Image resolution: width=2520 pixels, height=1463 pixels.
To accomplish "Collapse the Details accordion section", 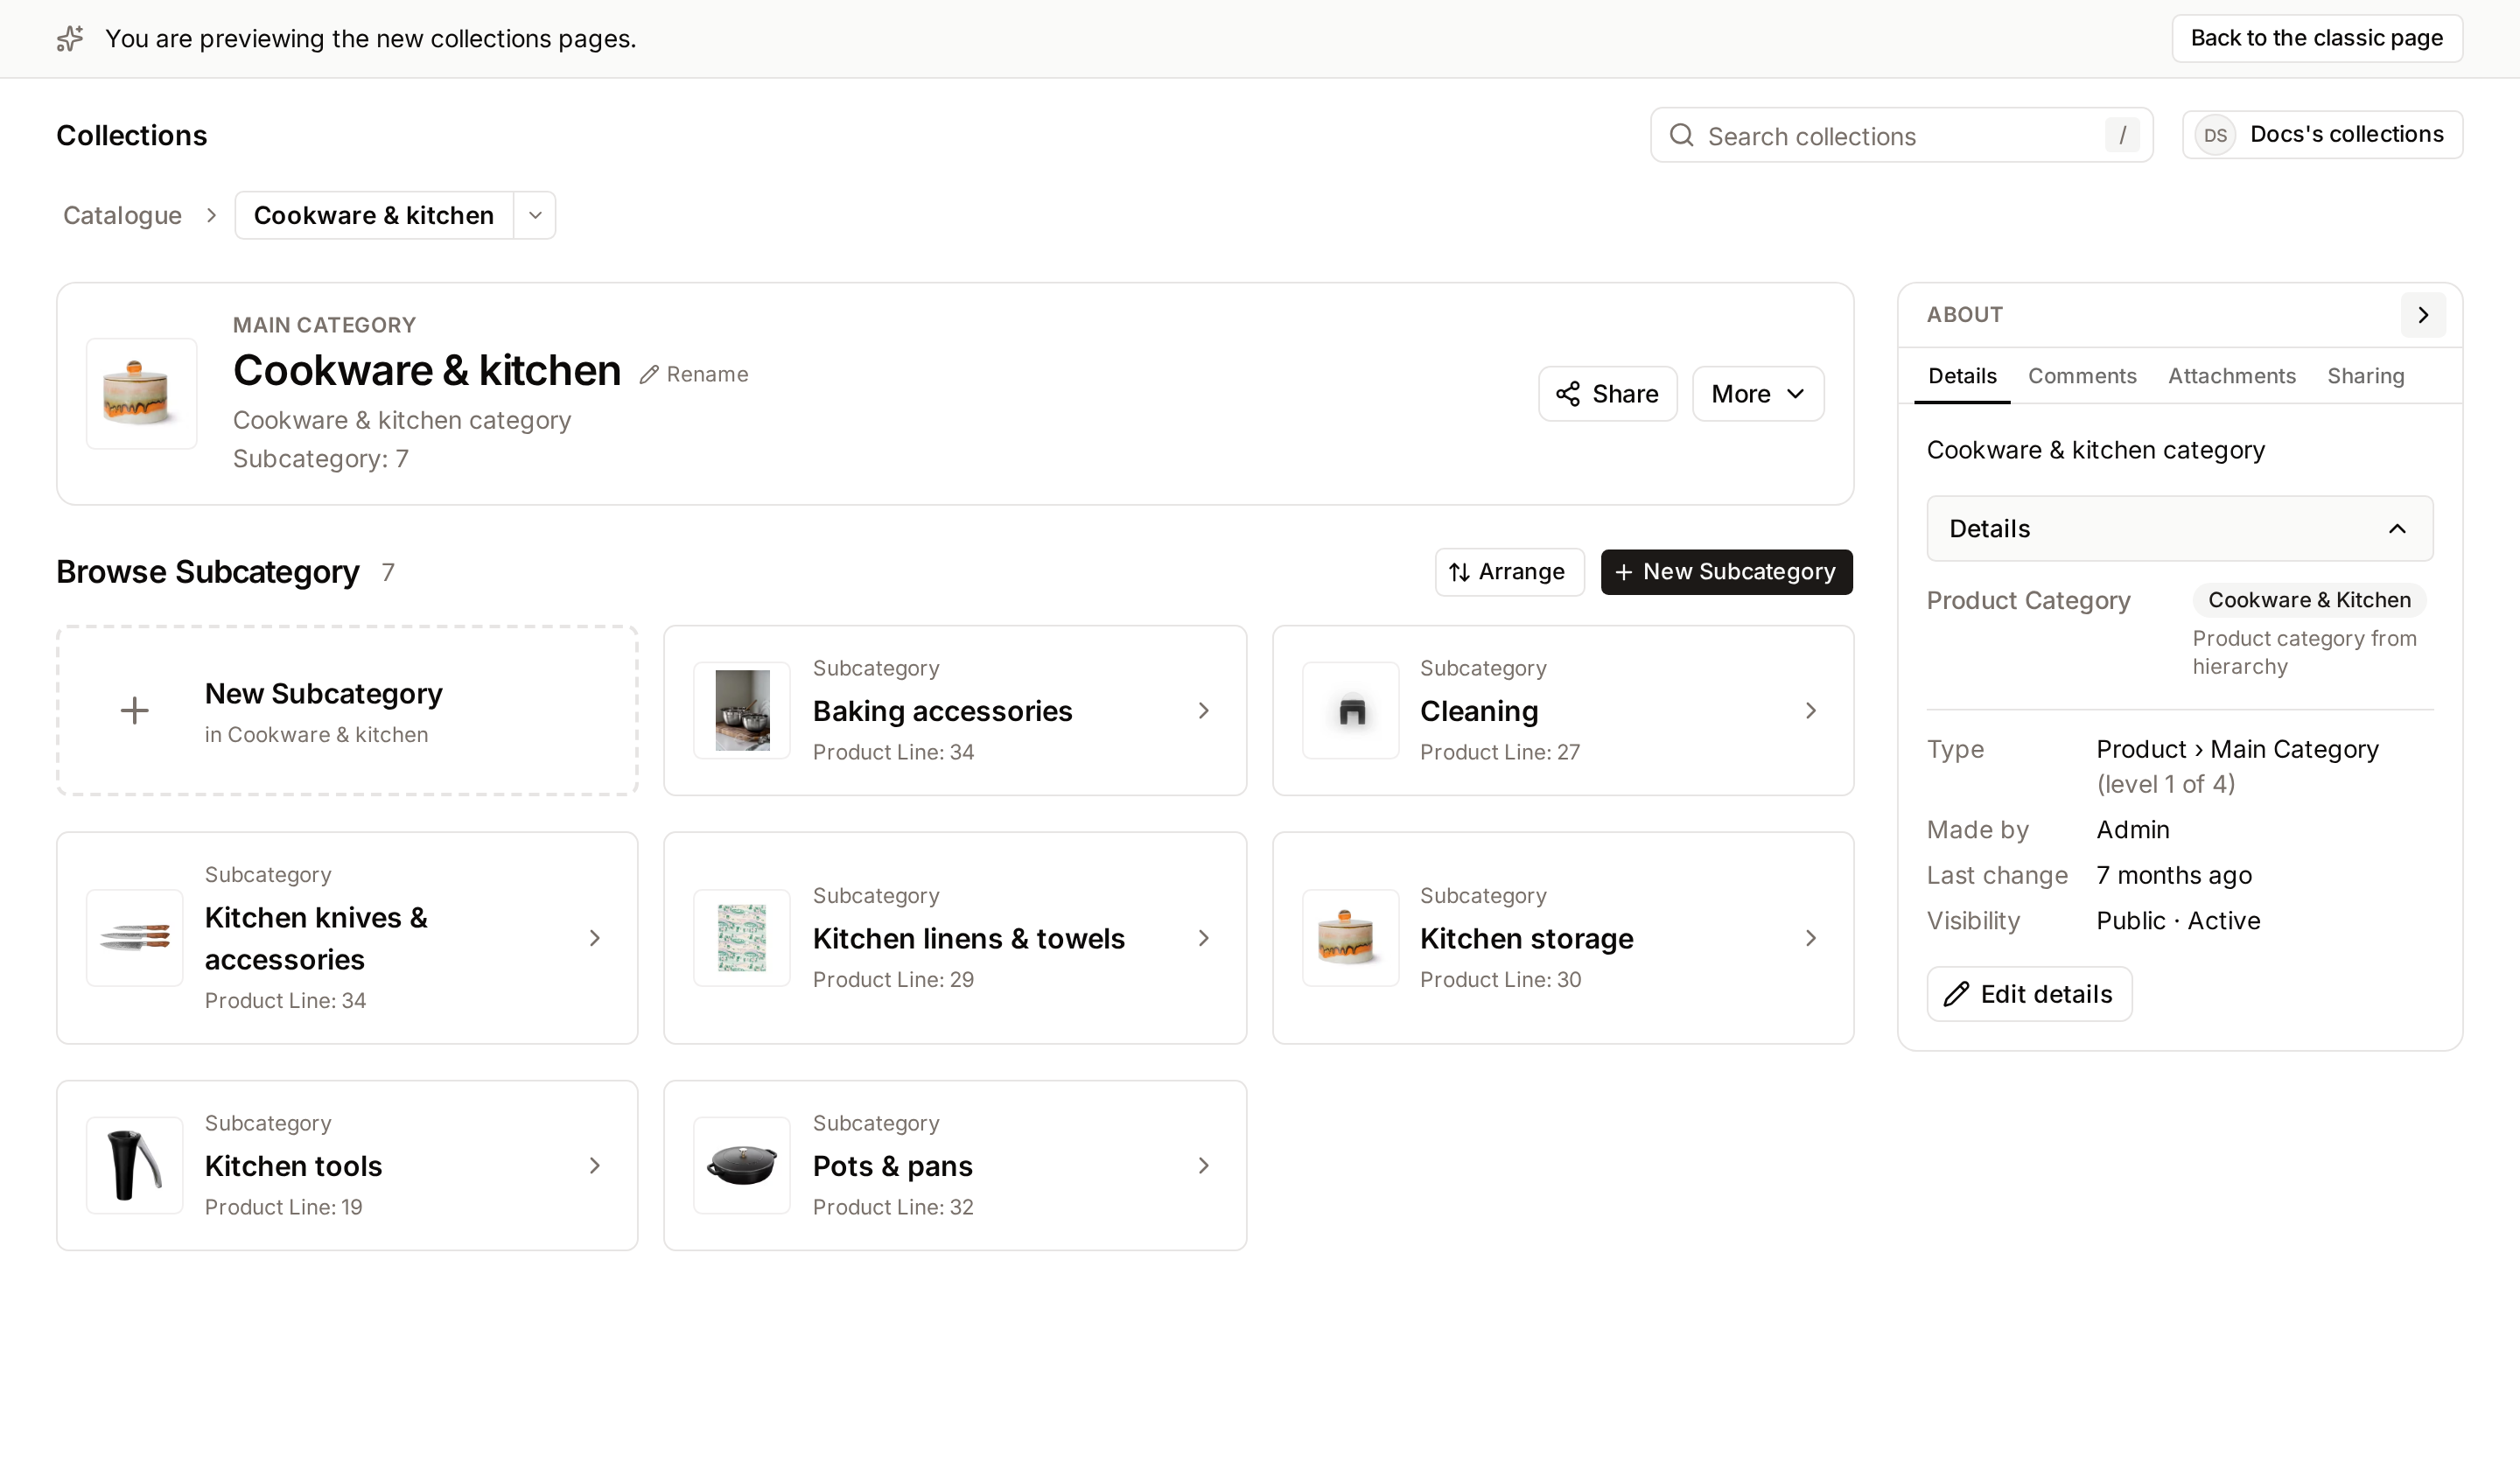I will point(2180,529).
